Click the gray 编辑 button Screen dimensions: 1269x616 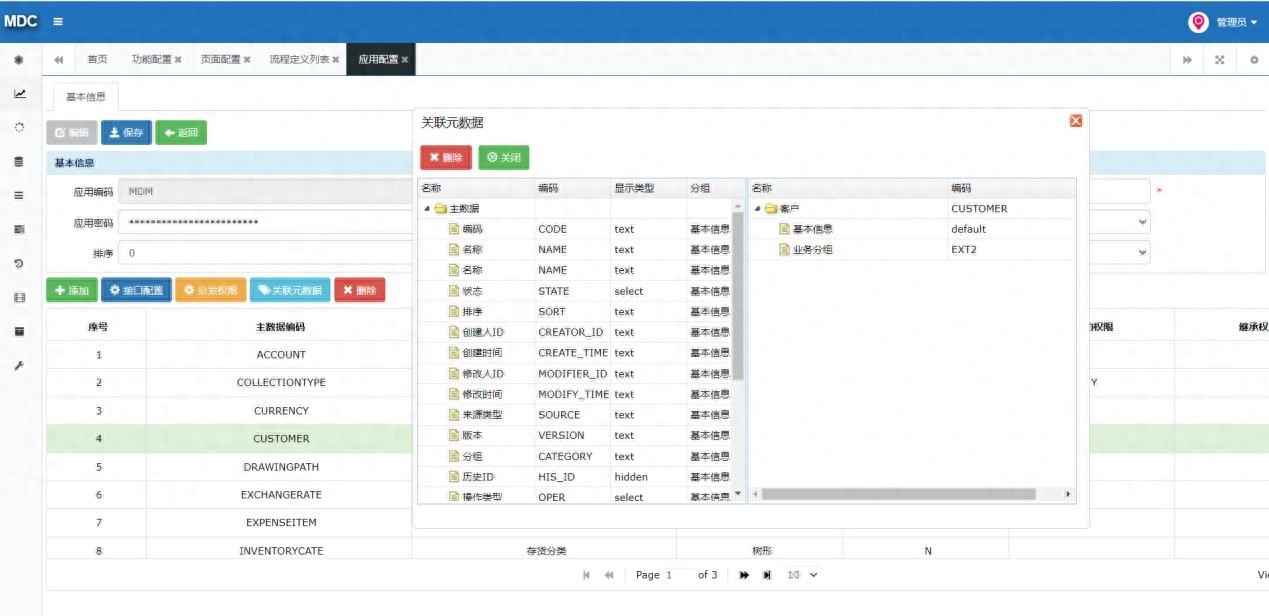[72, 133]
